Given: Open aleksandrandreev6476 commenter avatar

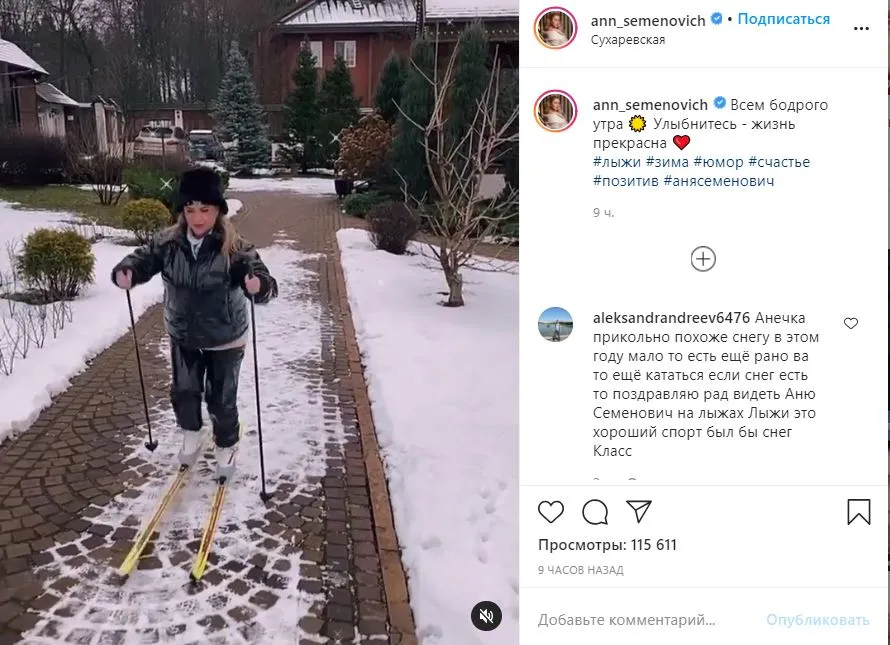Looking at the screenshot, I should click(555, 324).
